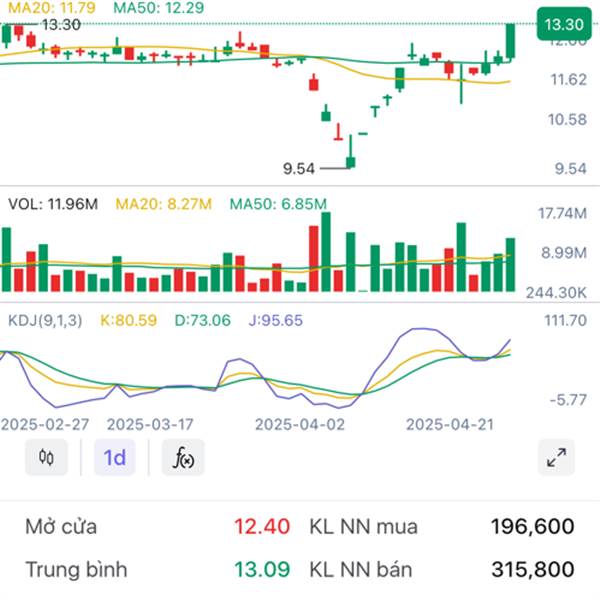Click the KL NN bán label
This screenshot has height=600, width=600.
(x=361, y=569)
